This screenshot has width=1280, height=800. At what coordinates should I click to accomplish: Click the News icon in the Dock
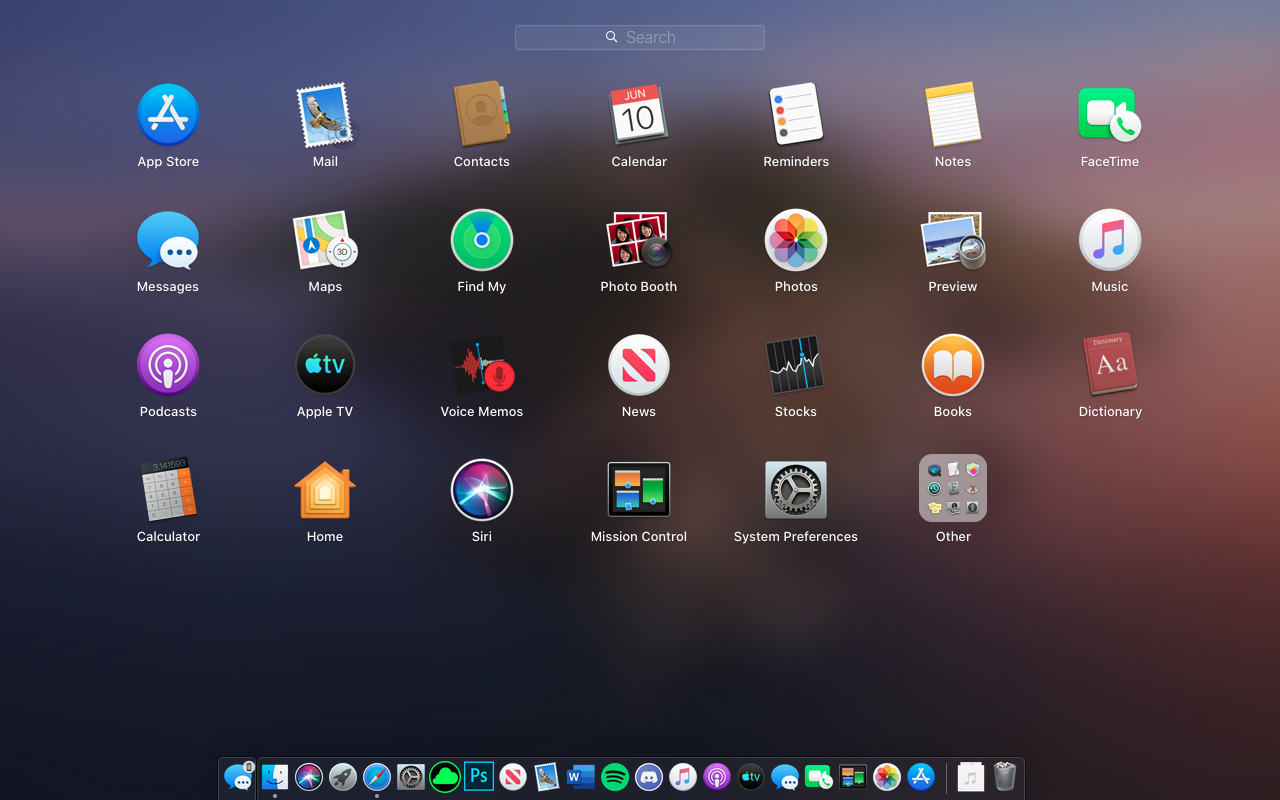(x=513, y=776)
